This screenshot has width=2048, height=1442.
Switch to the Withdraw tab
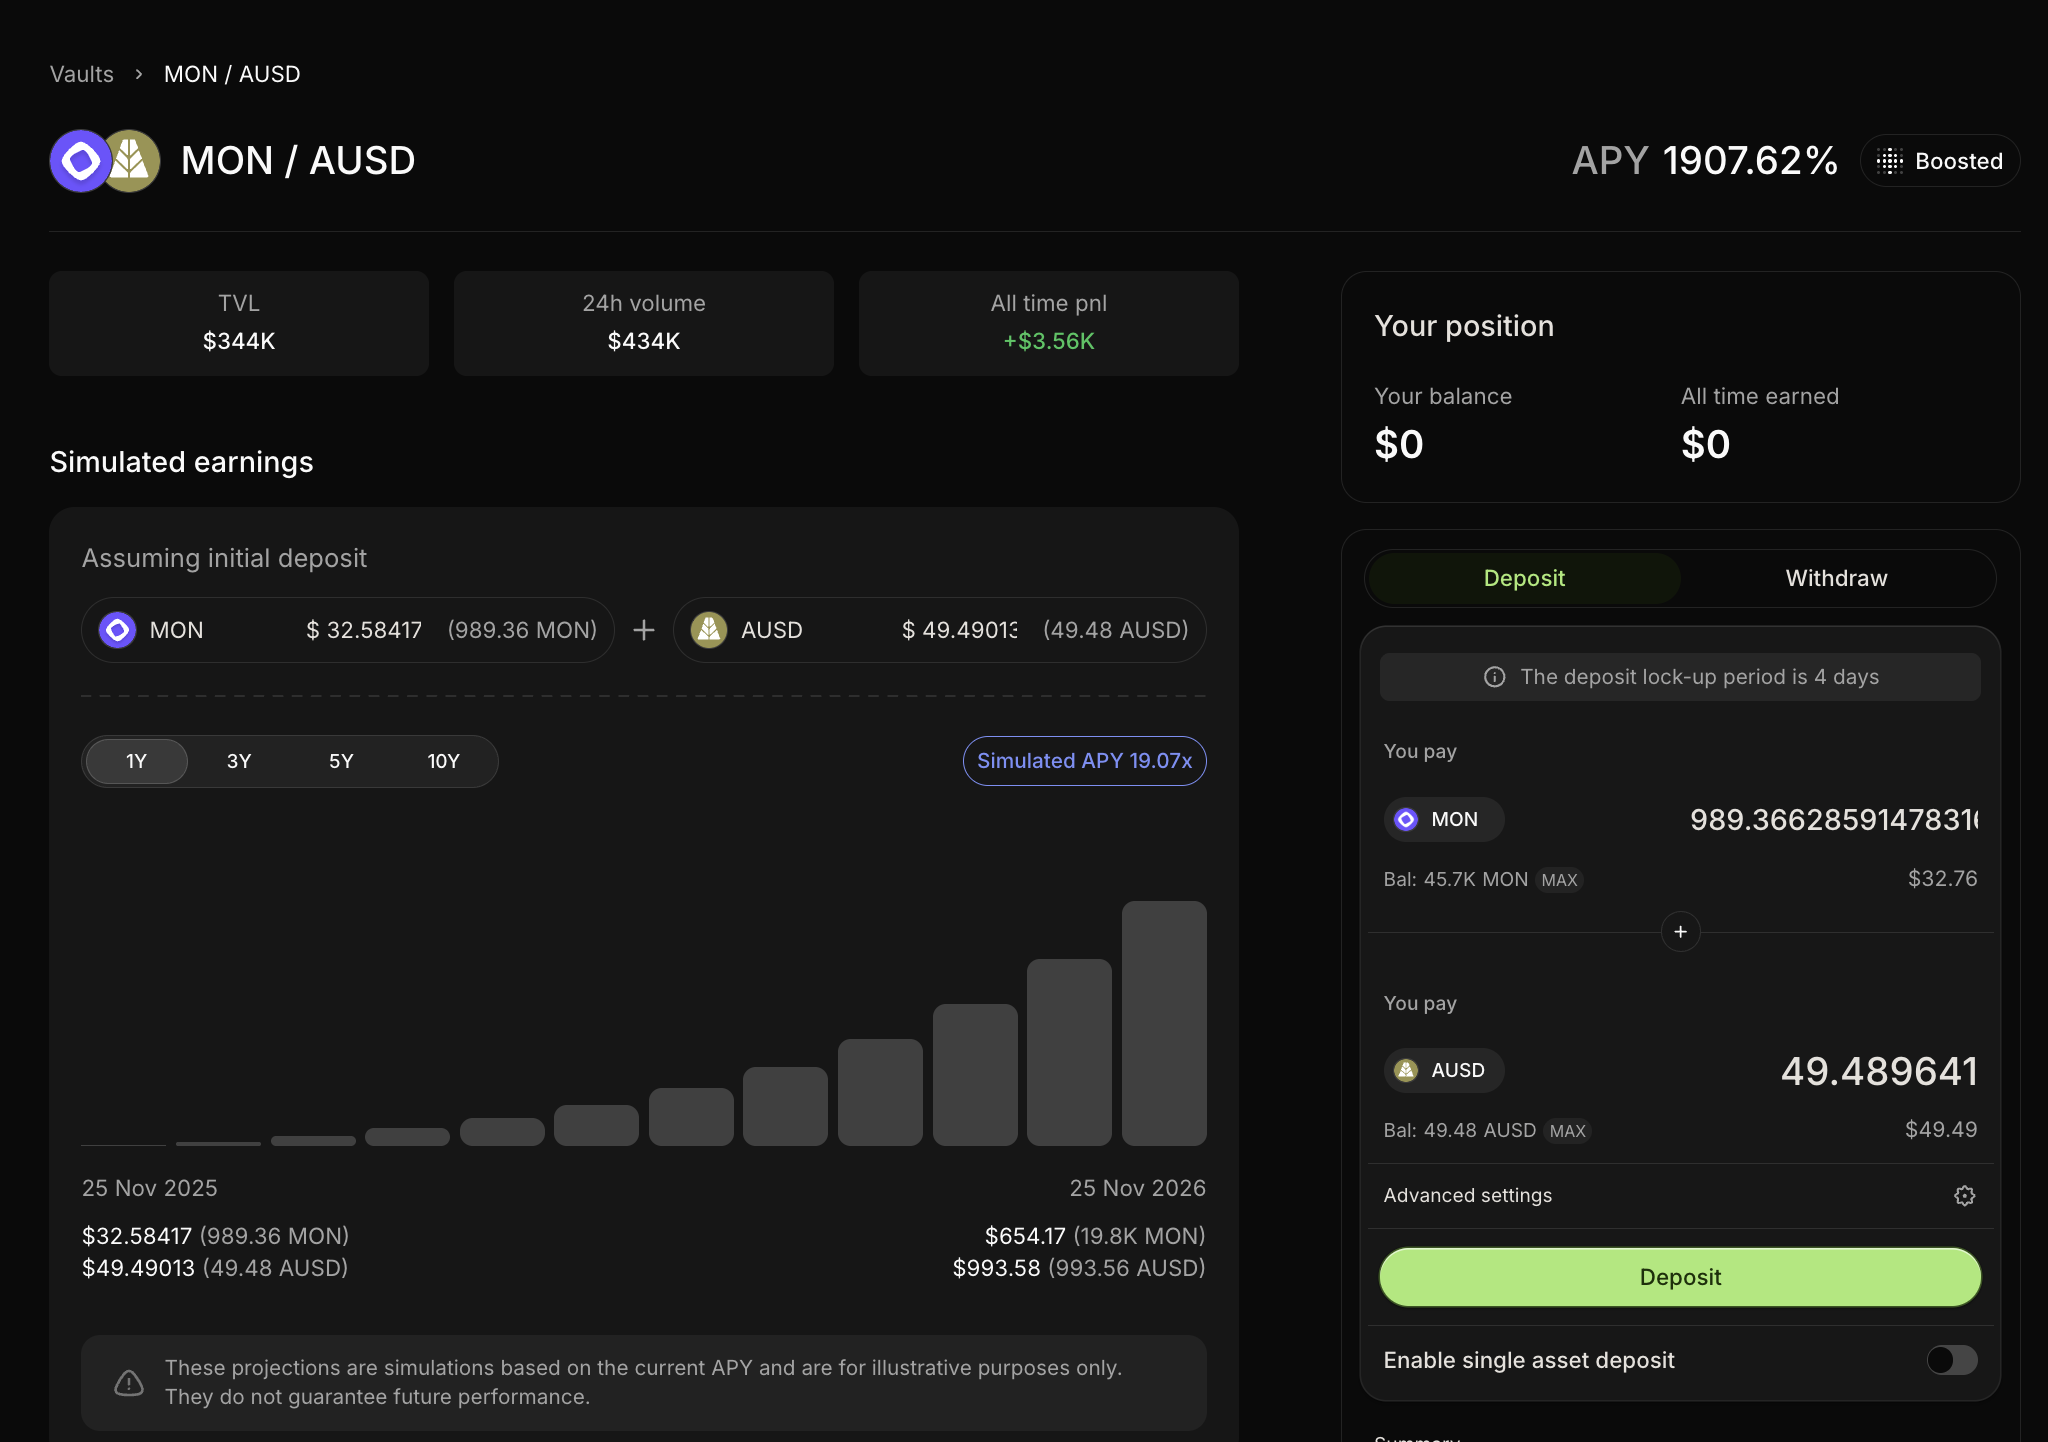pos(1836,578)
